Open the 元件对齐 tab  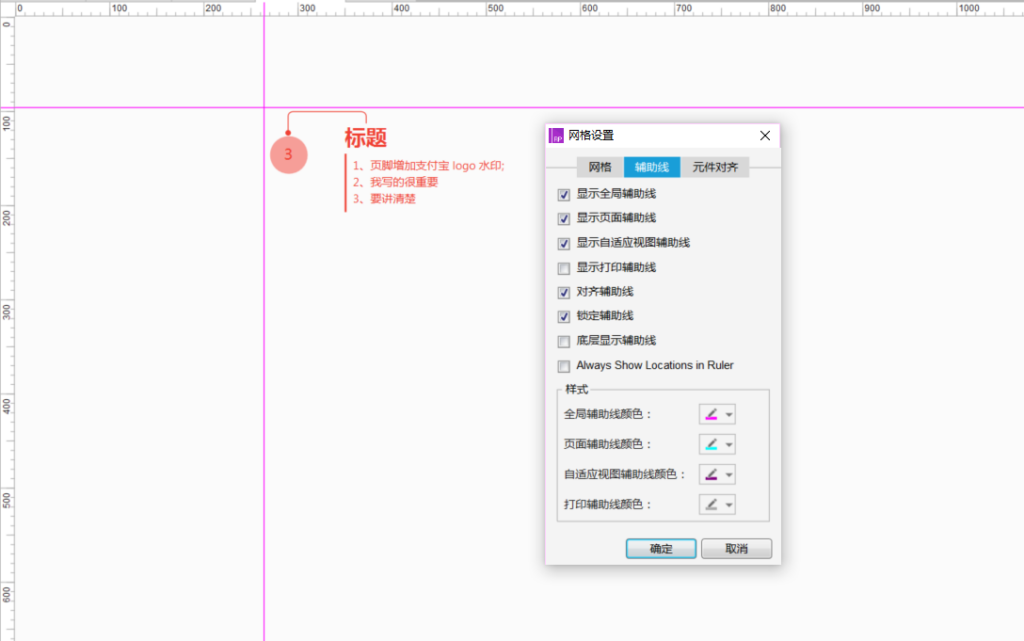click(x=715, y=167)
